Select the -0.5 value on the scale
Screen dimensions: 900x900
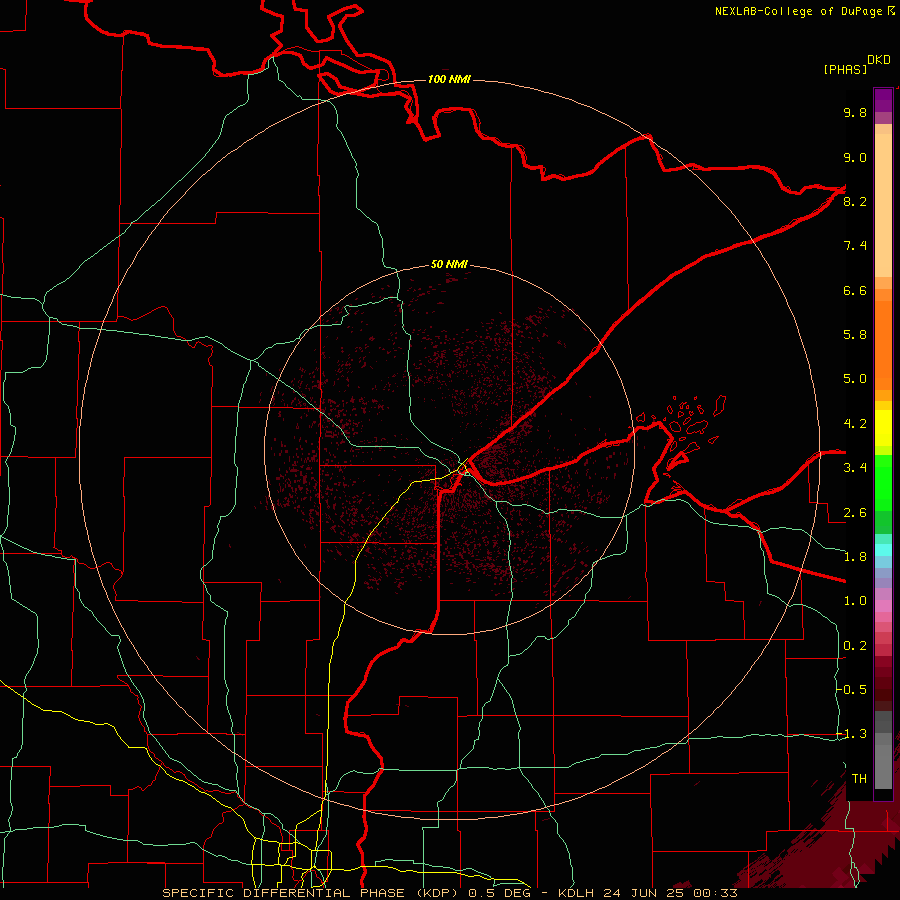coord(851,690)
